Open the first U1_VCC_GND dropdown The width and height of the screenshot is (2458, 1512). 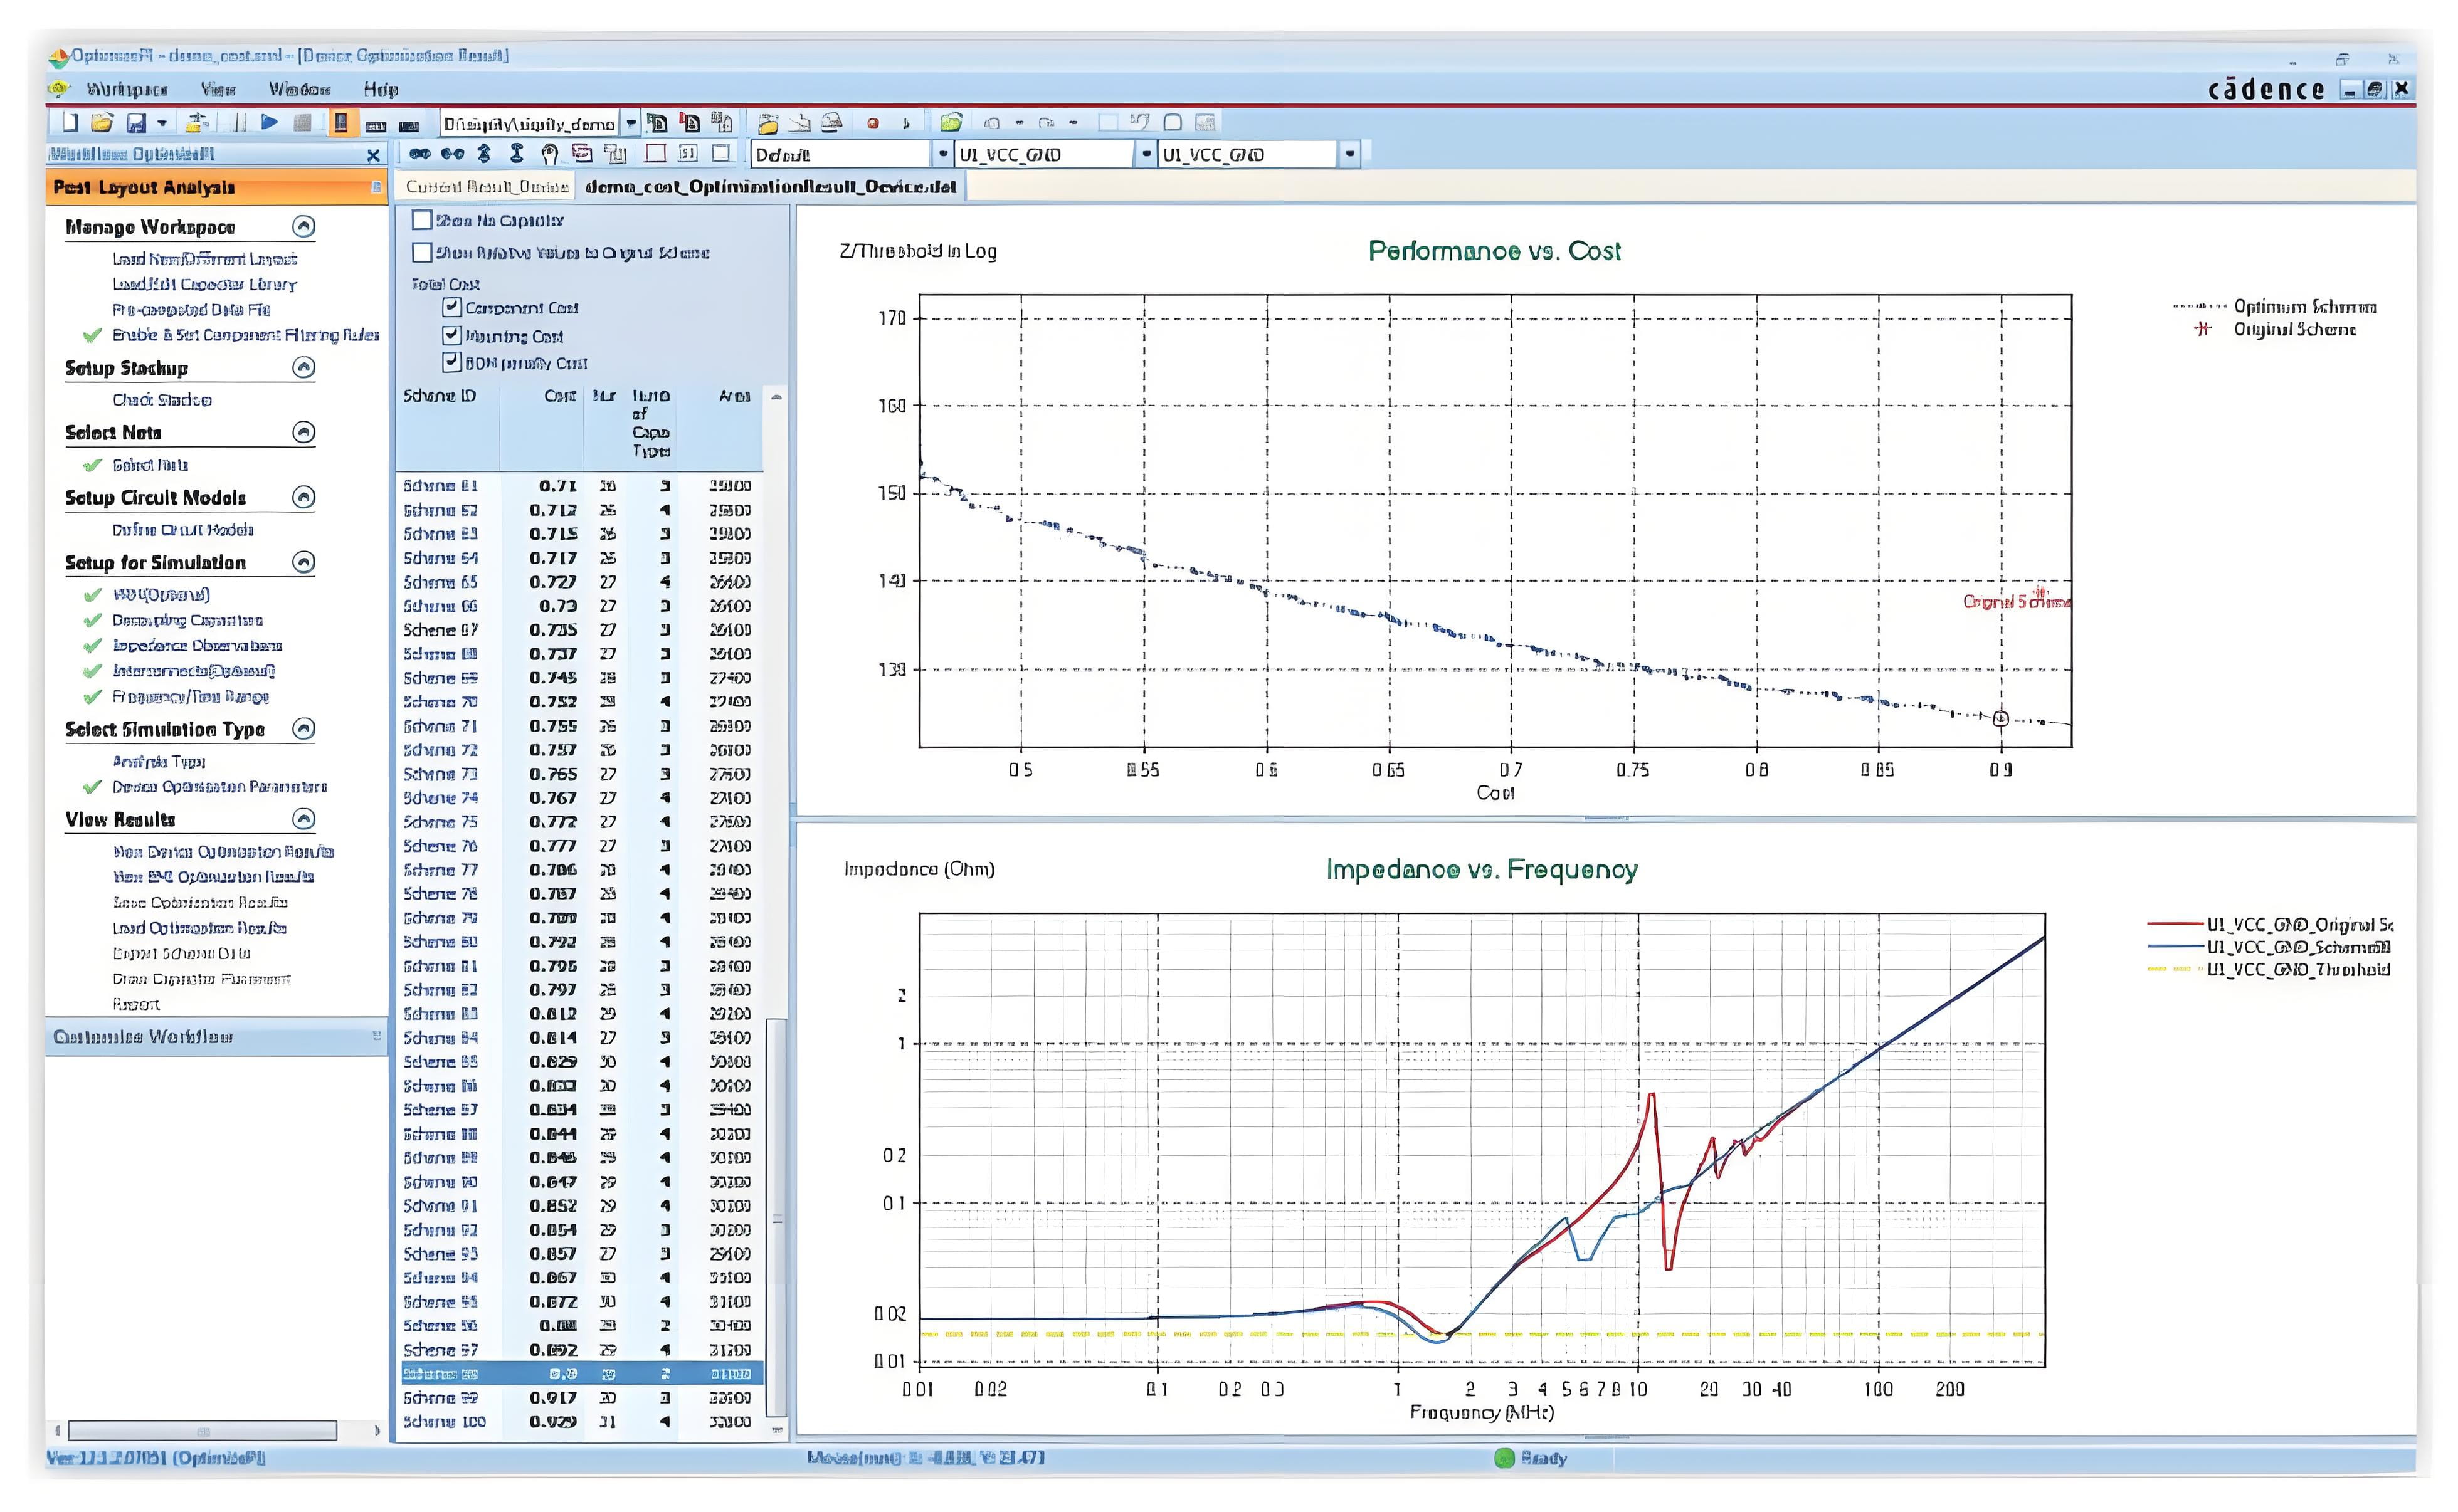coord(1146,154)
